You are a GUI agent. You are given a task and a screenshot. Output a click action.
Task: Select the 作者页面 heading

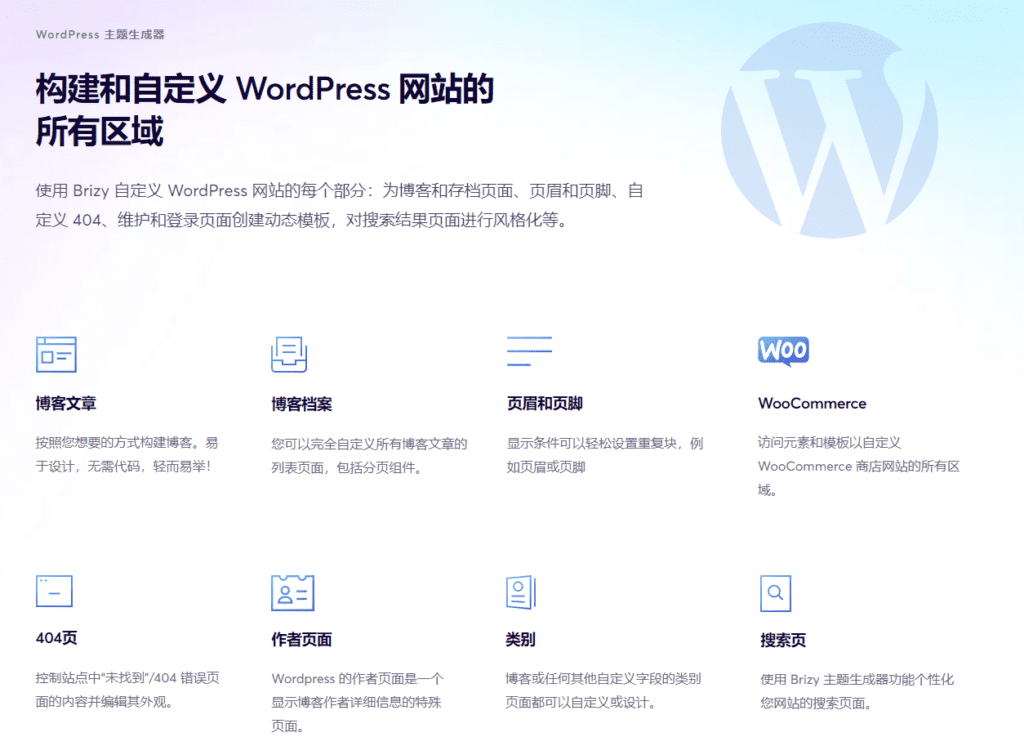point(302,640)
